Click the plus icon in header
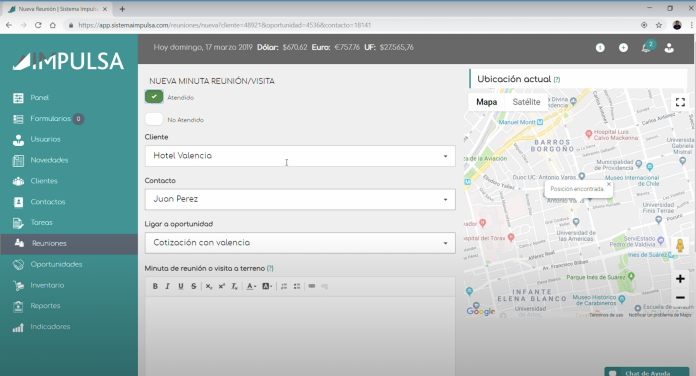696x376 pixels. pos(623,47)
